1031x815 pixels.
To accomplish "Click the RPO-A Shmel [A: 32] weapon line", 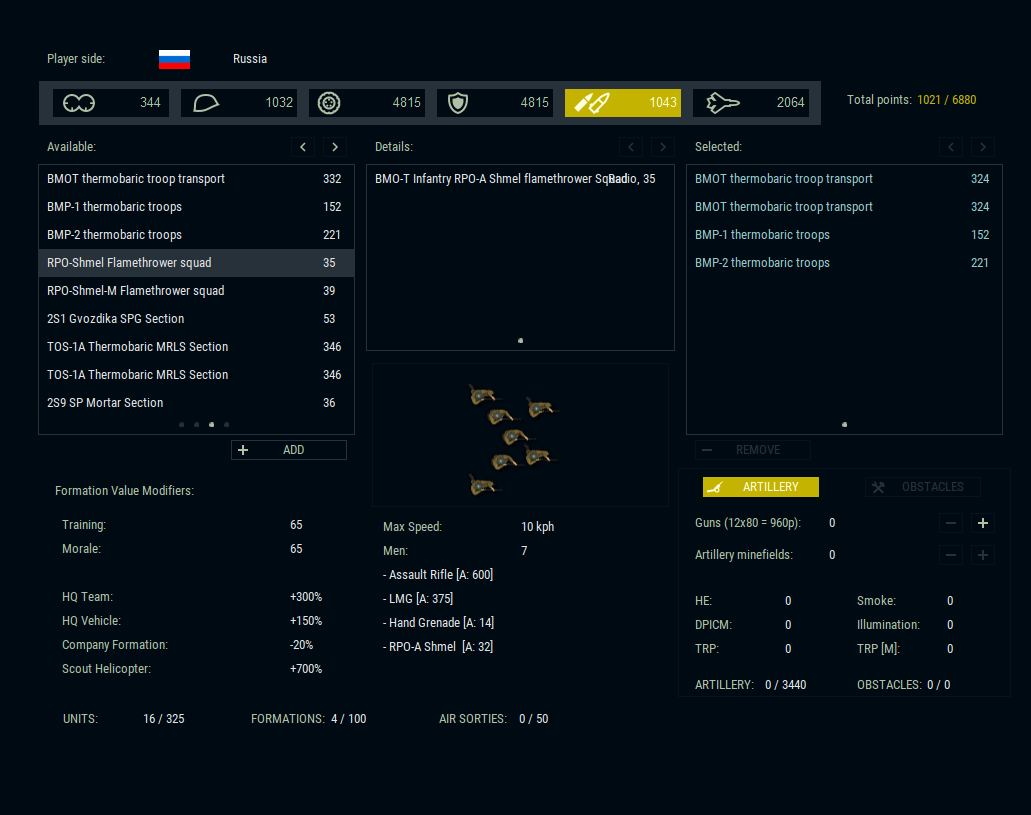I will [x=438, y=647].
